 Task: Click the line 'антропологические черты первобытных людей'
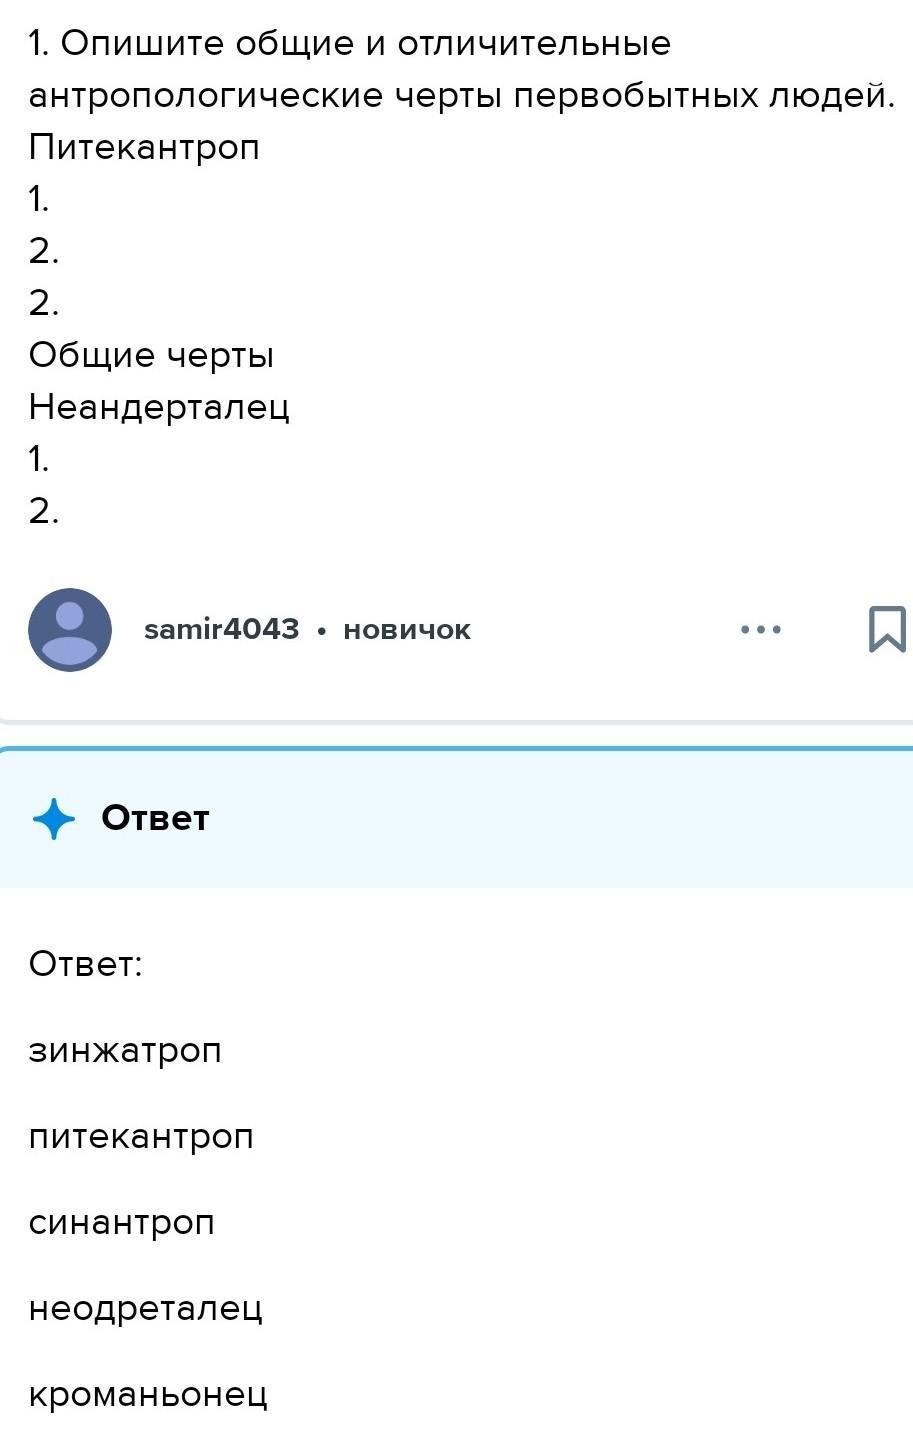tap(460, 96)
